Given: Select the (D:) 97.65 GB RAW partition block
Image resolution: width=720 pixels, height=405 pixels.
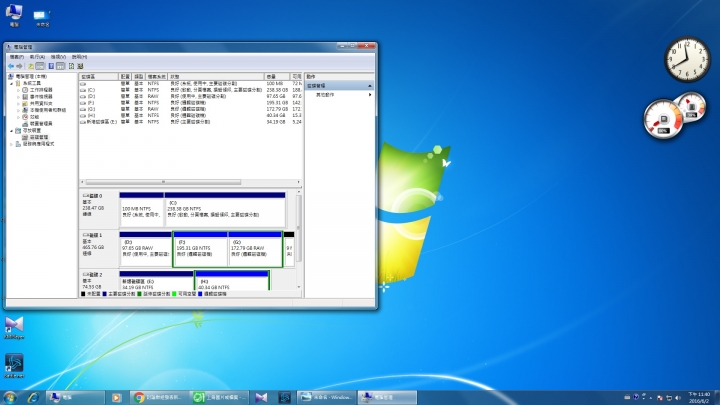Looking at the screenshot, I should point(146,249).
